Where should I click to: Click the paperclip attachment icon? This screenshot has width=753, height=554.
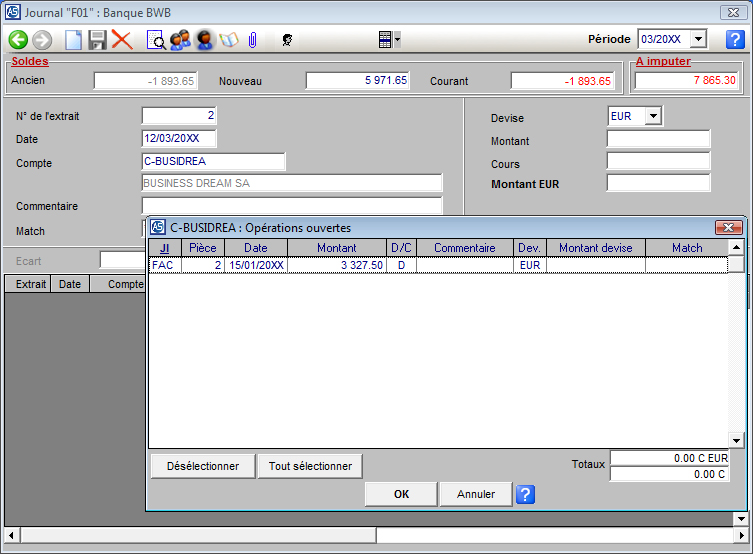pos(253,40)
